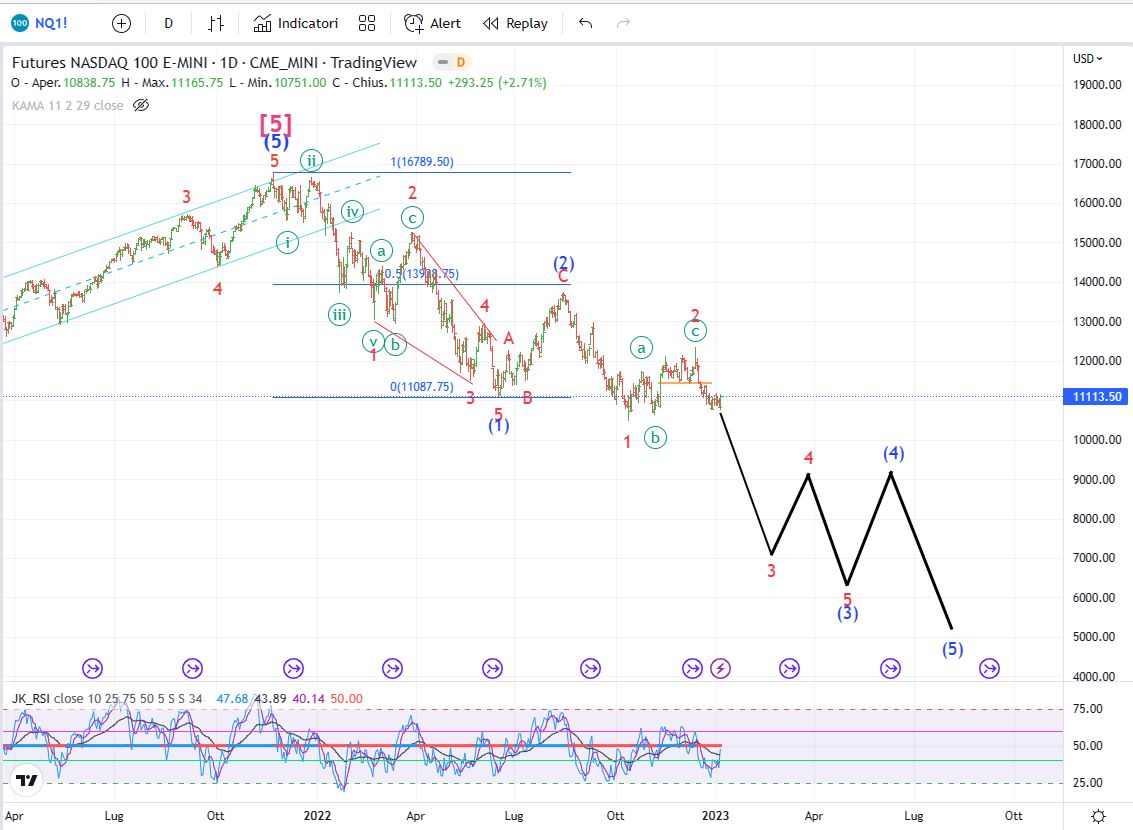This screenshot has width=1133, height=830.
Task: Select the circled i wave label
Action: coord(288,242)
